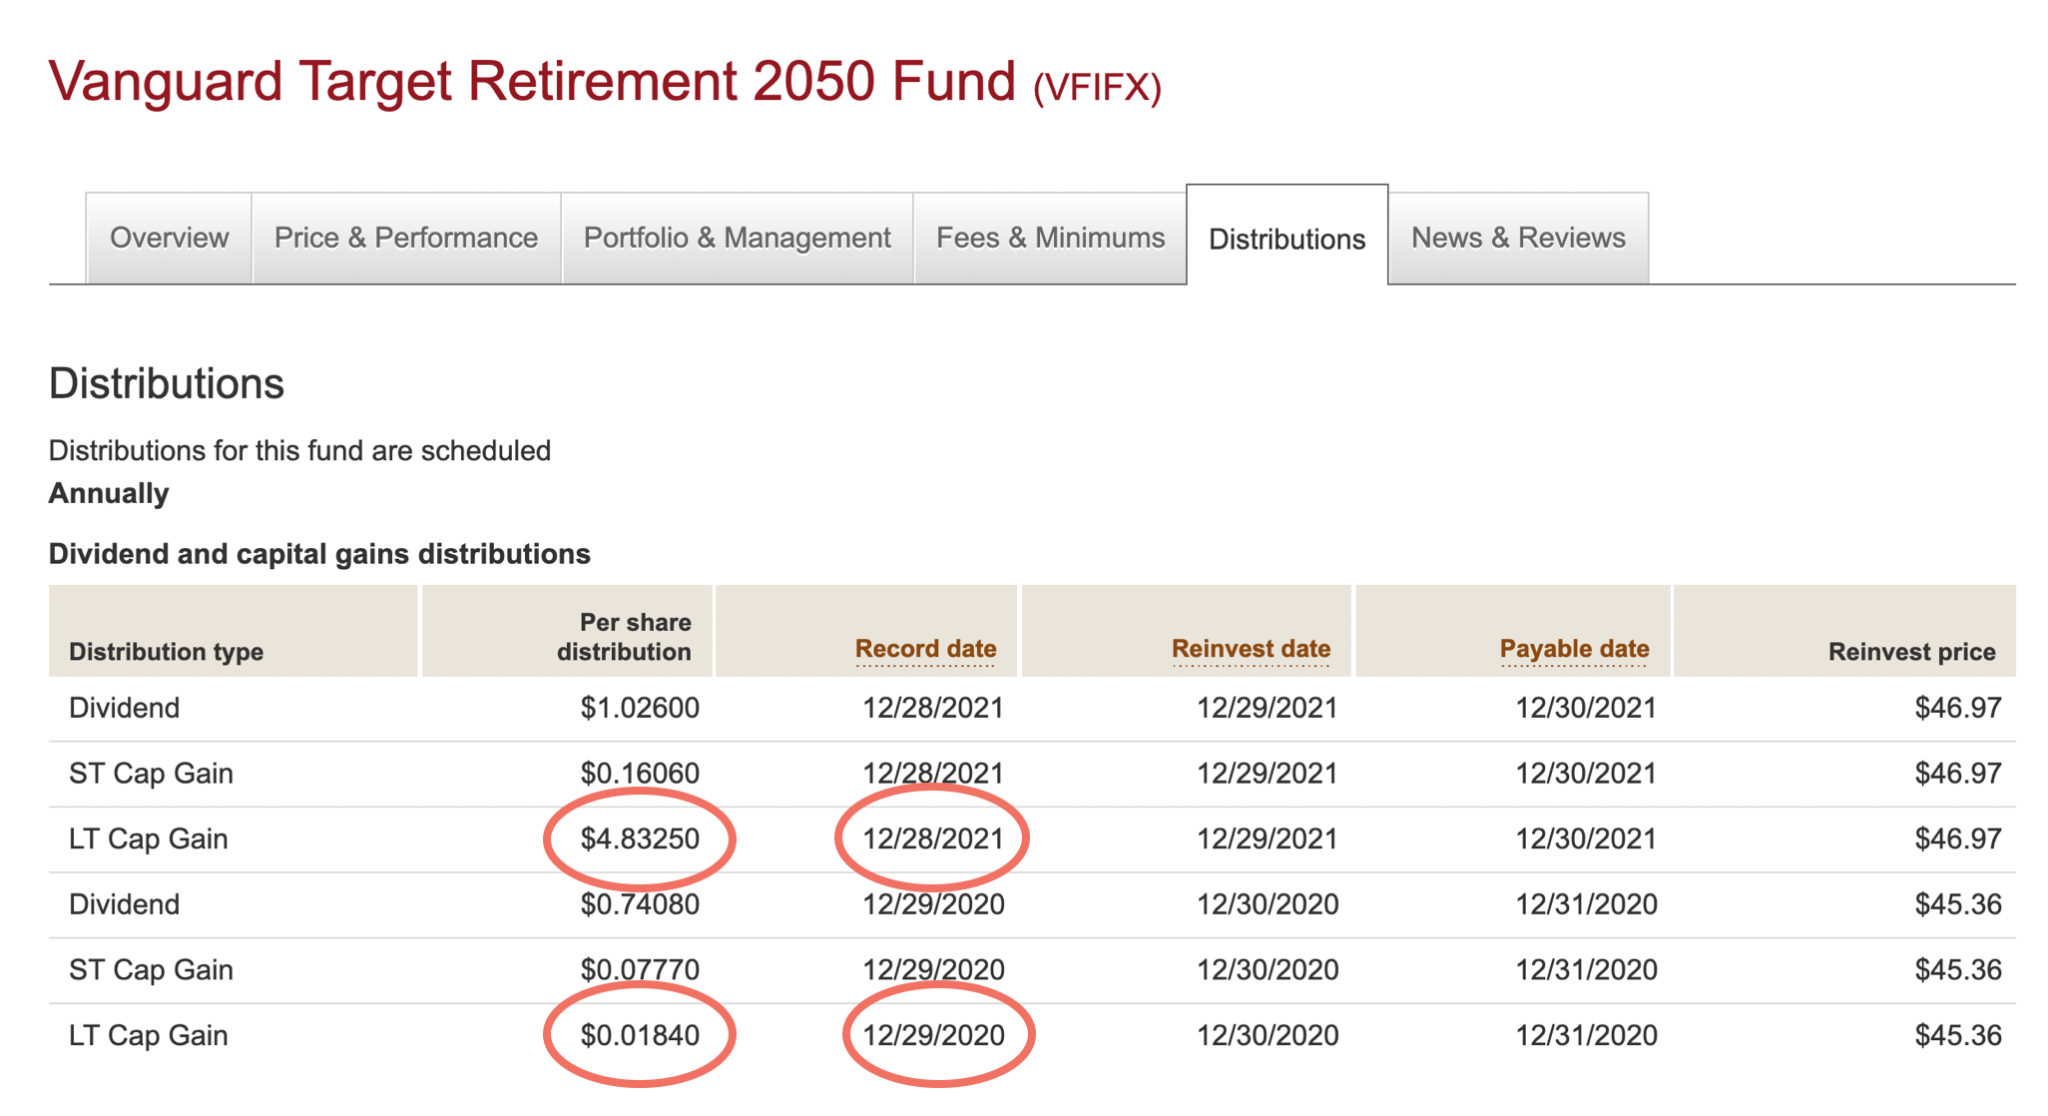This screenshot has height=1116, width=2048.
Task: Switch to Price & Performance tab
Action: tap(406, 238)
